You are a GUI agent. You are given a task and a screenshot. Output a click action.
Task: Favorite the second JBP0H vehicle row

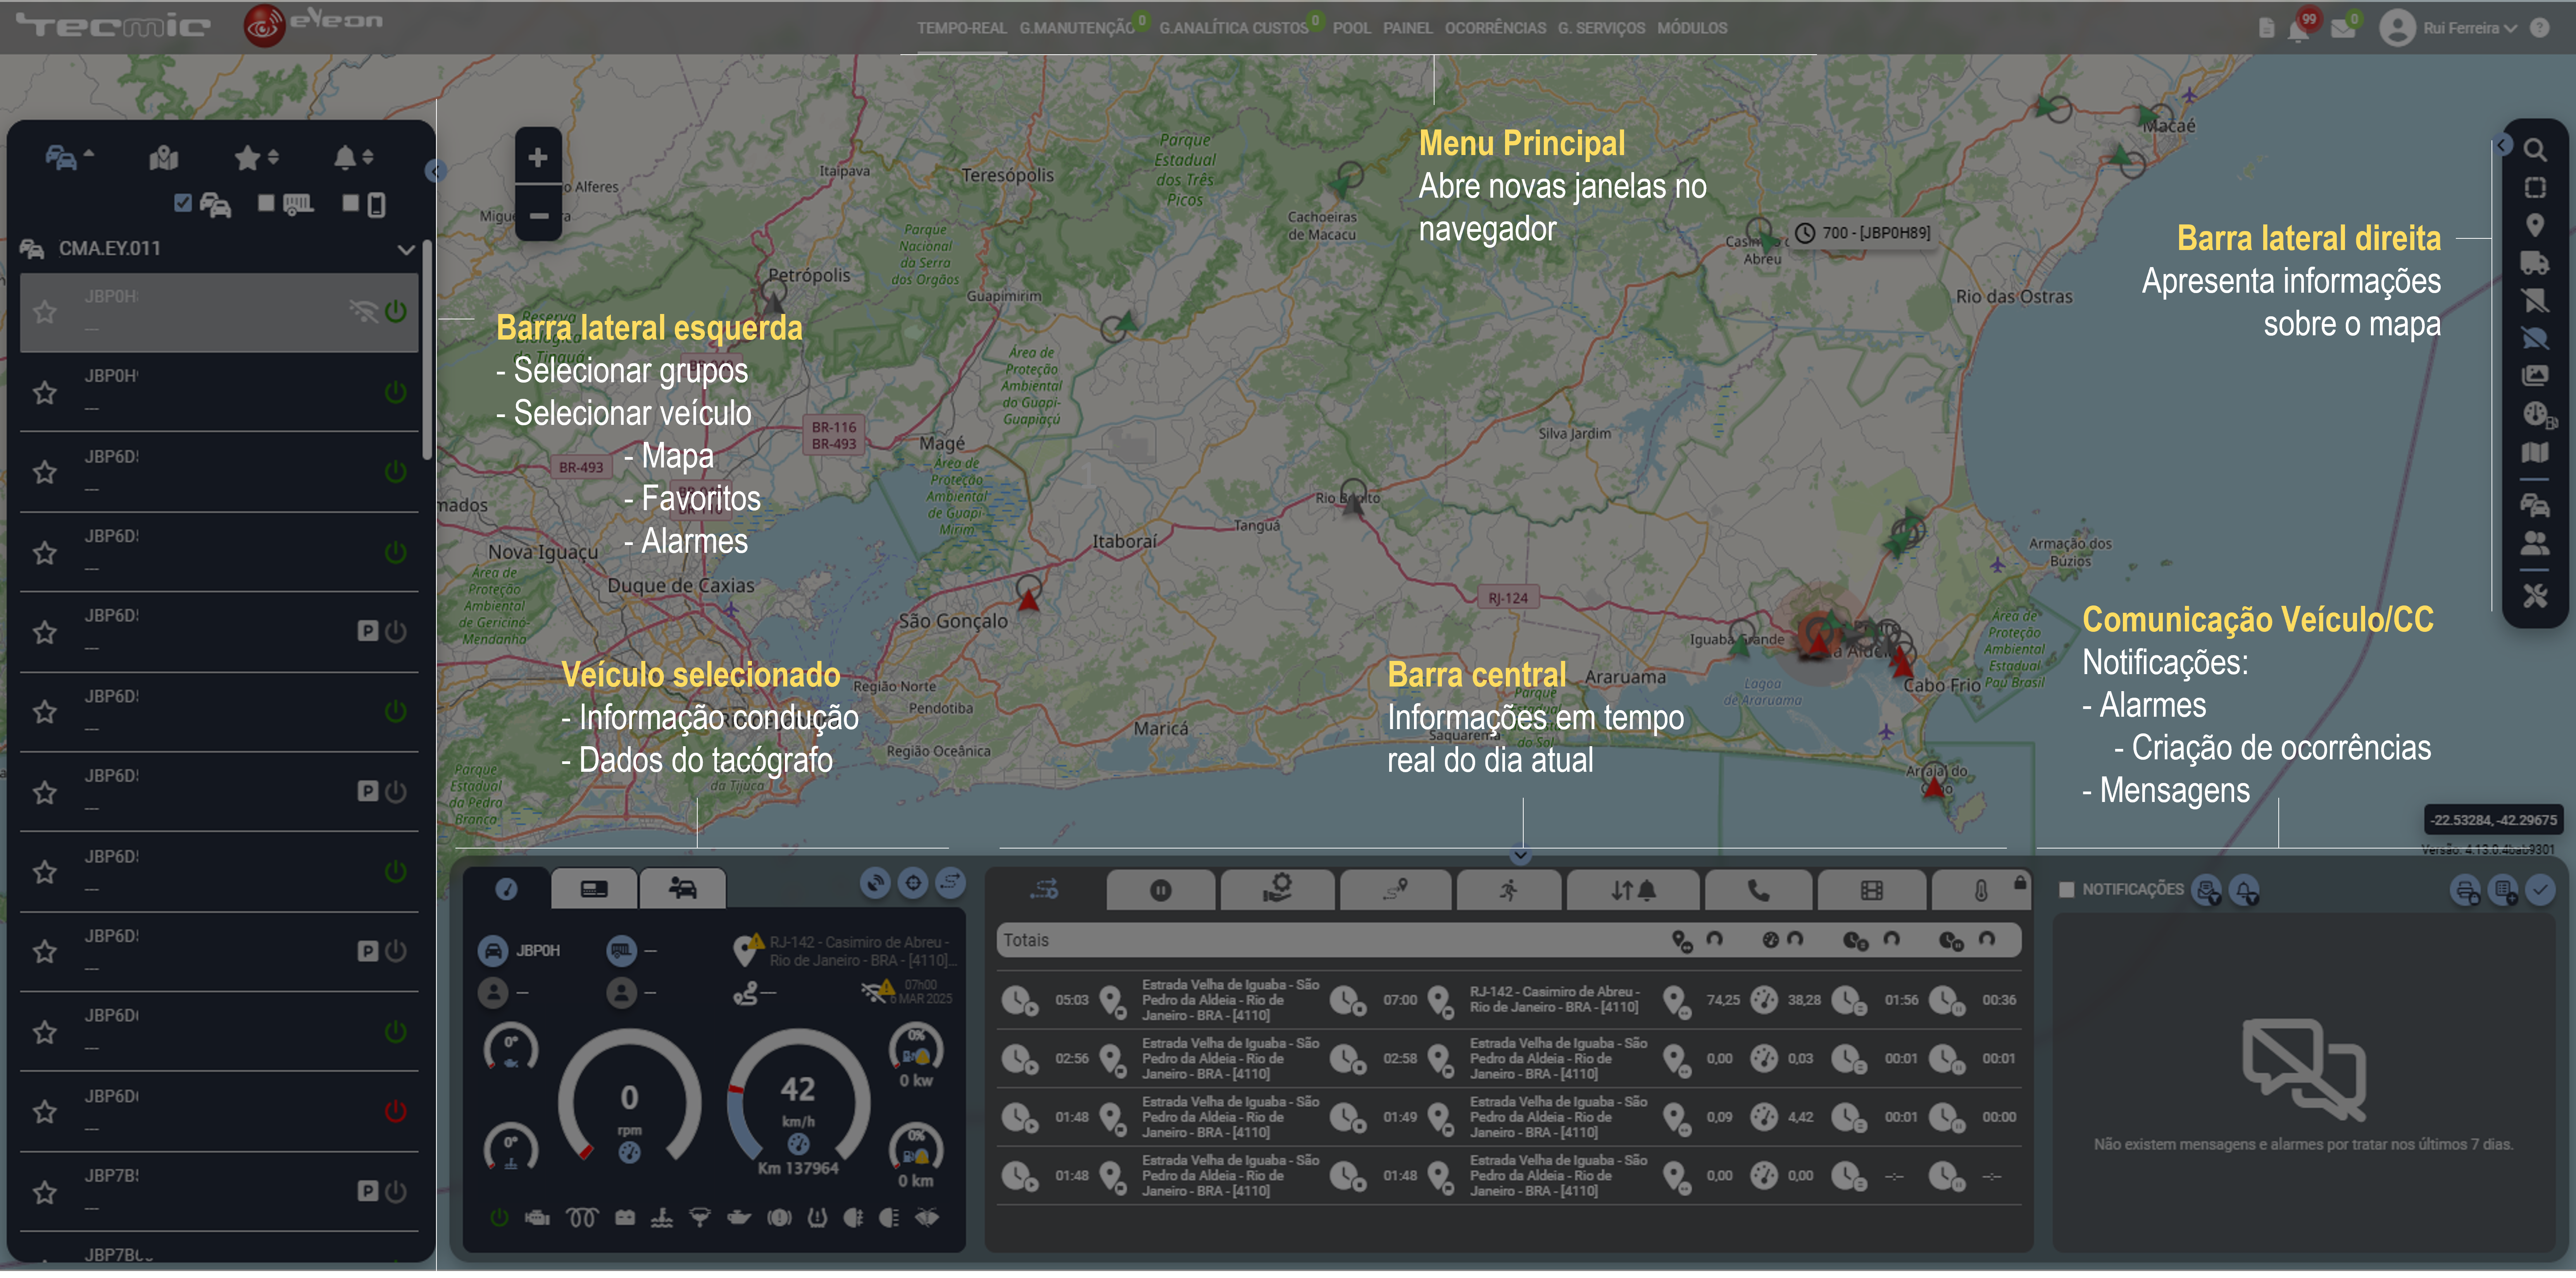(45, 393)
